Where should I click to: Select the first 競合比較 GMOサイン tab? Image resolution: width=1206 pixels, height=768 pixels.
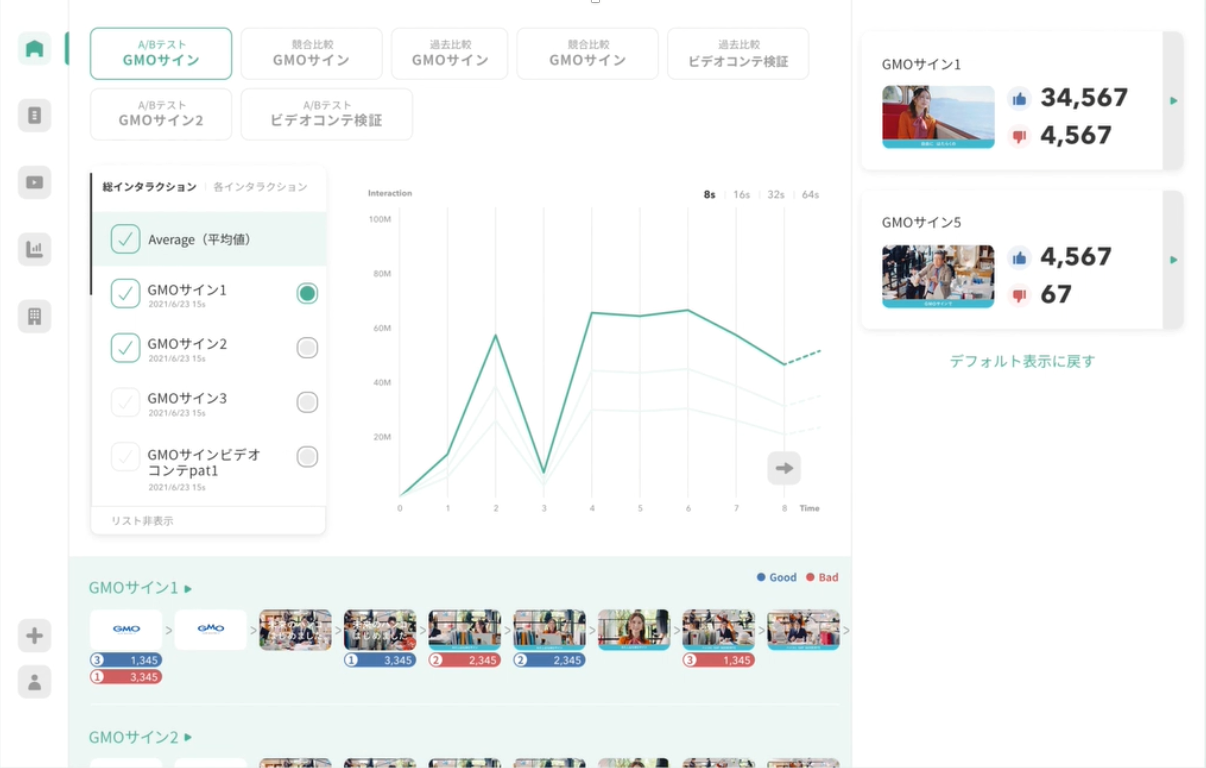pyautogui.click(x=311, y=54)
